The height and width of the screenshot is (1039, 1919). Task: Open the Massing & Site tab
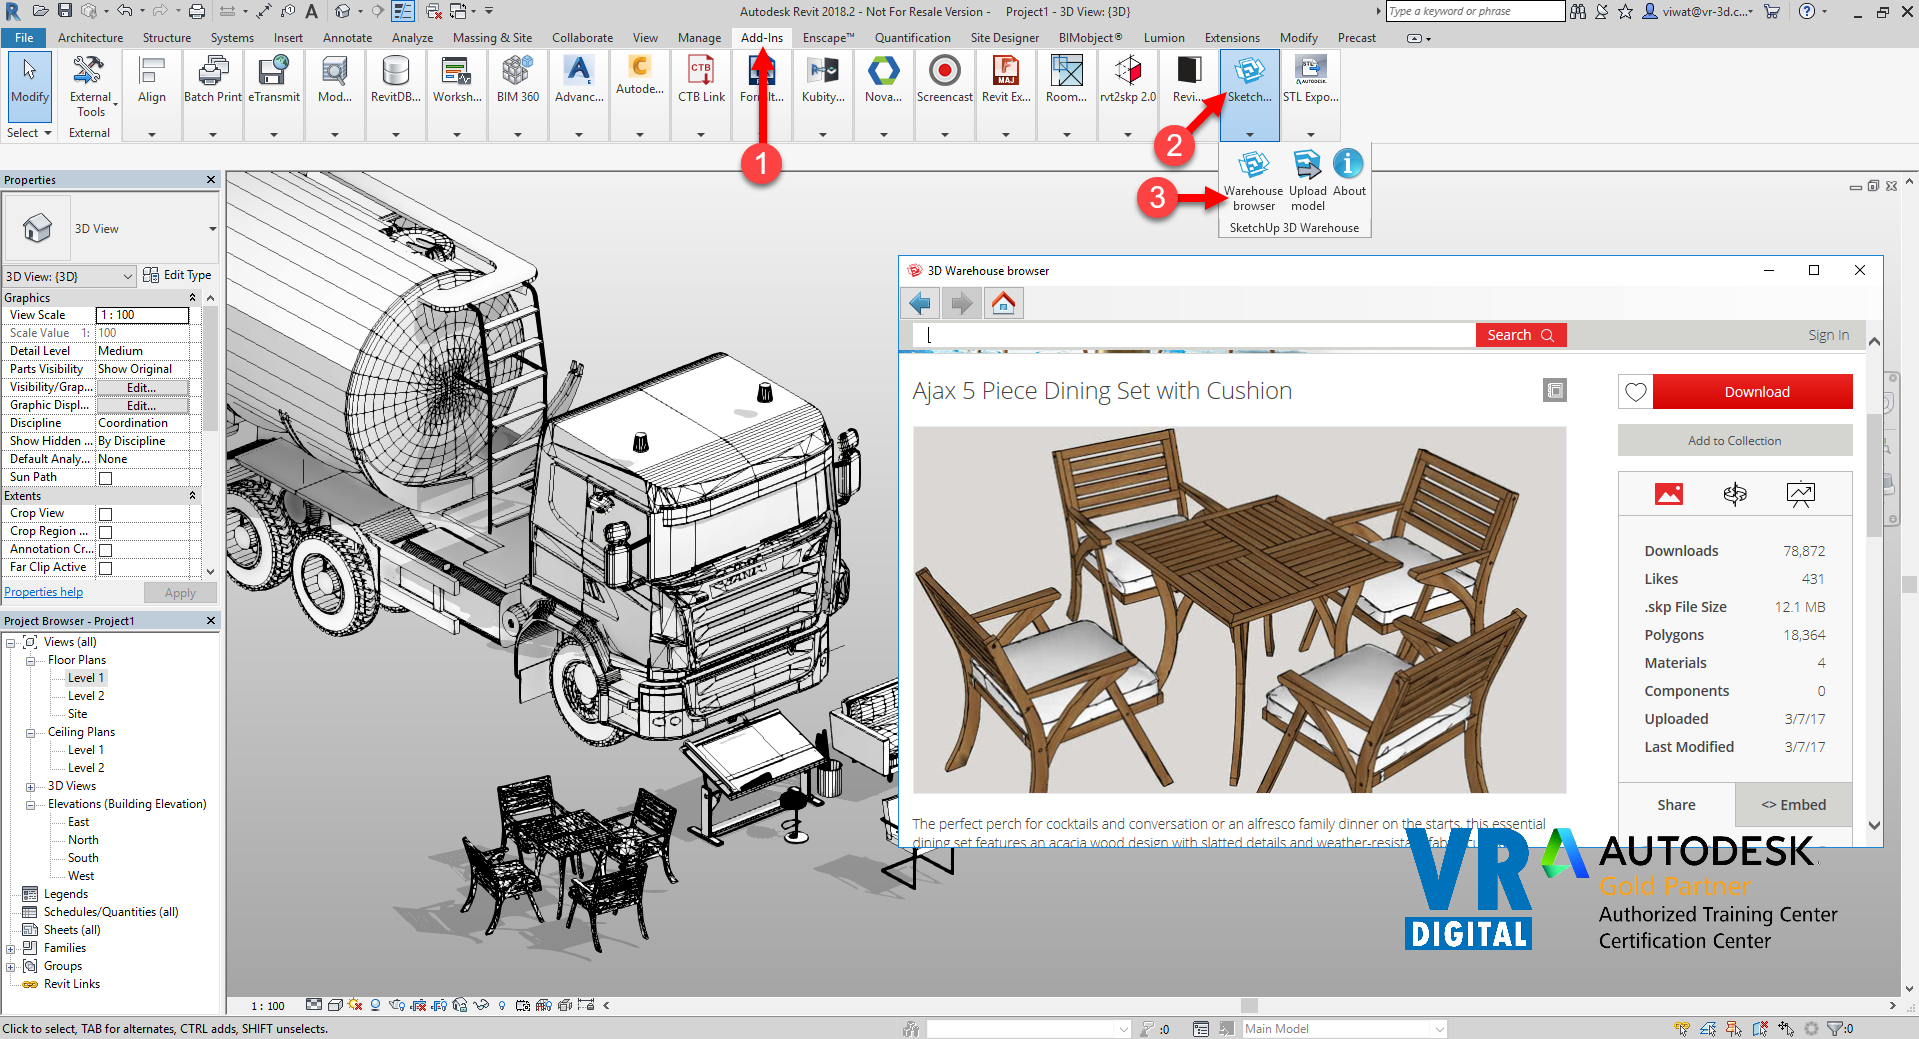[492, 38]
